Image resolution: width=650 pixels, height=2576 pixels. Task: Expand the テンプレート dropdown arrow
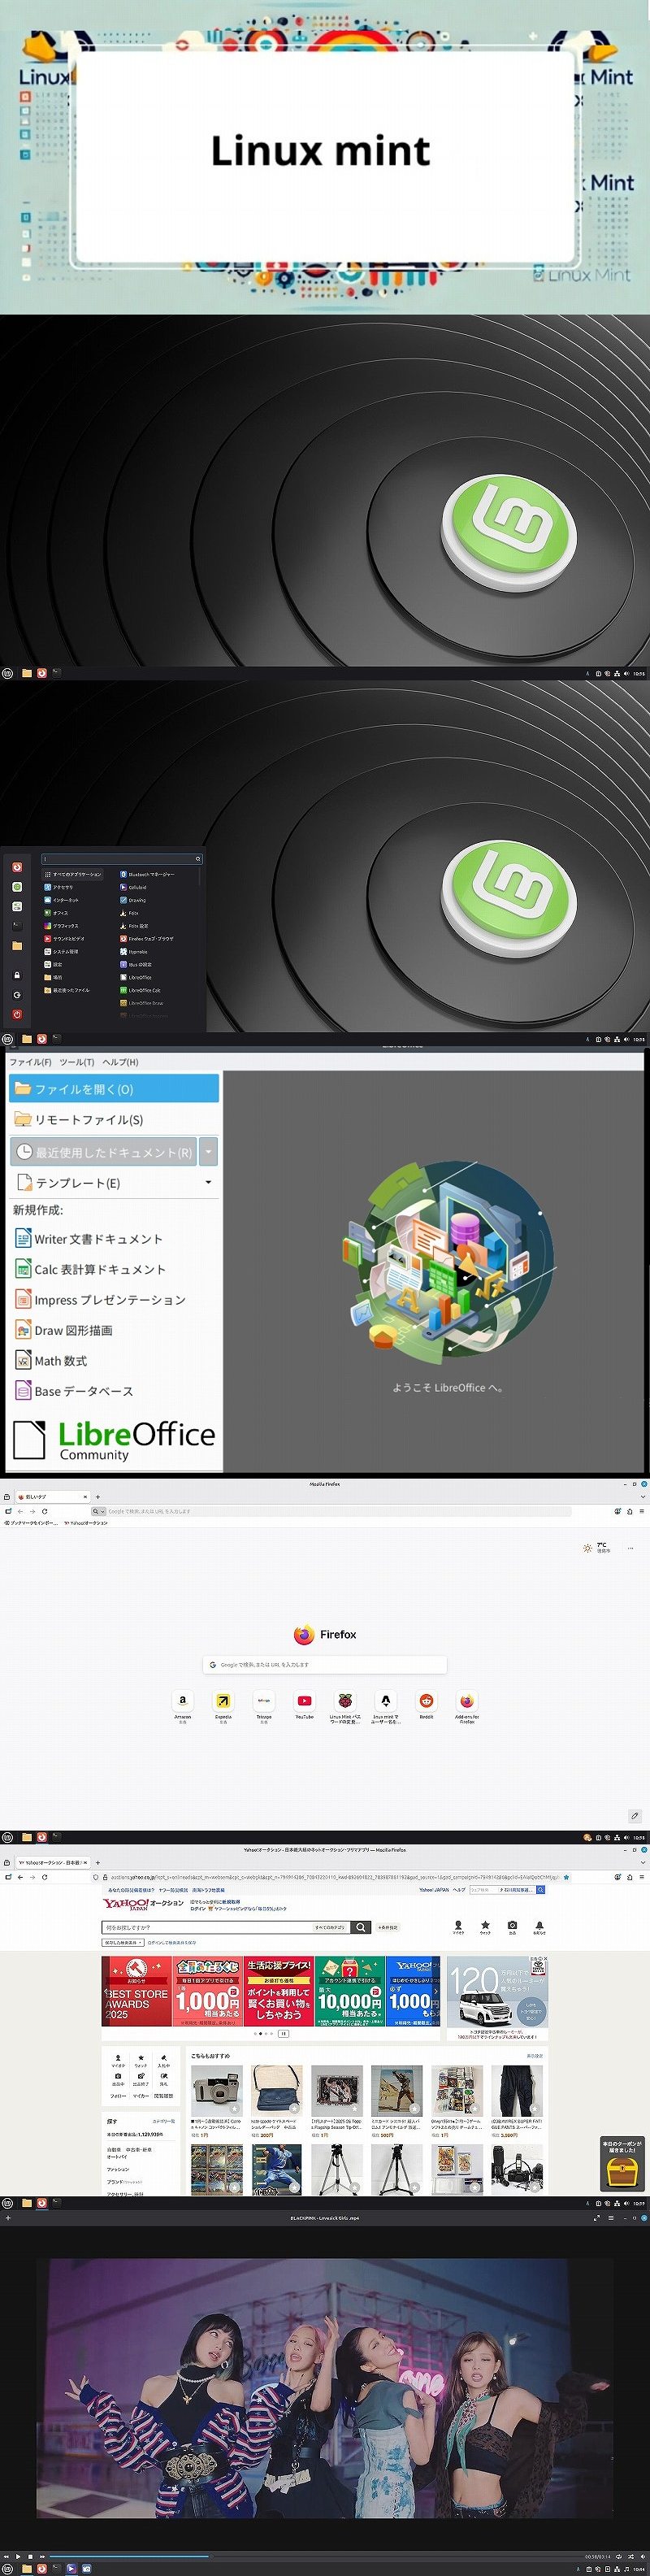[x=208, y=1183]
